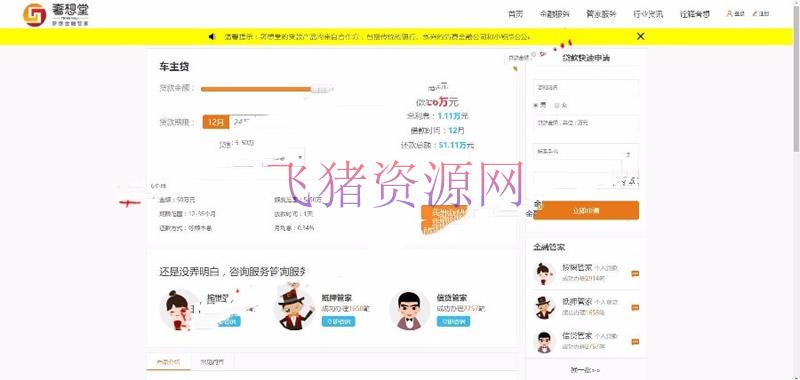Click the 信贷管家 avatar in consult section

tap(409, 310)
